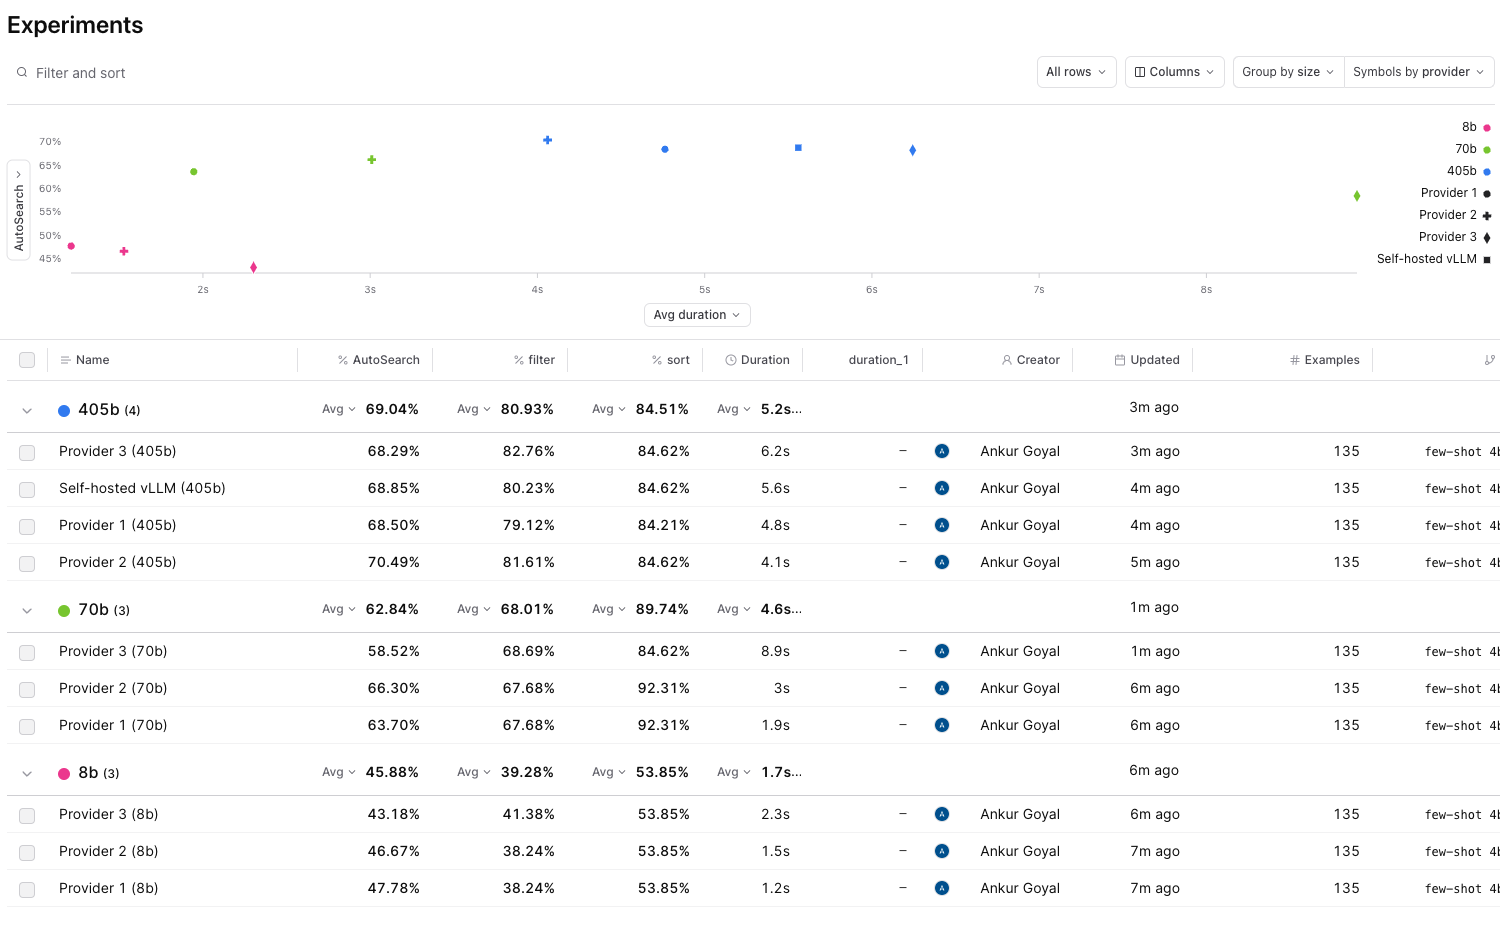Open the Columns menu
Image resolution: width=1500 pixels, height=950 pixels.
pos(1174,71)
